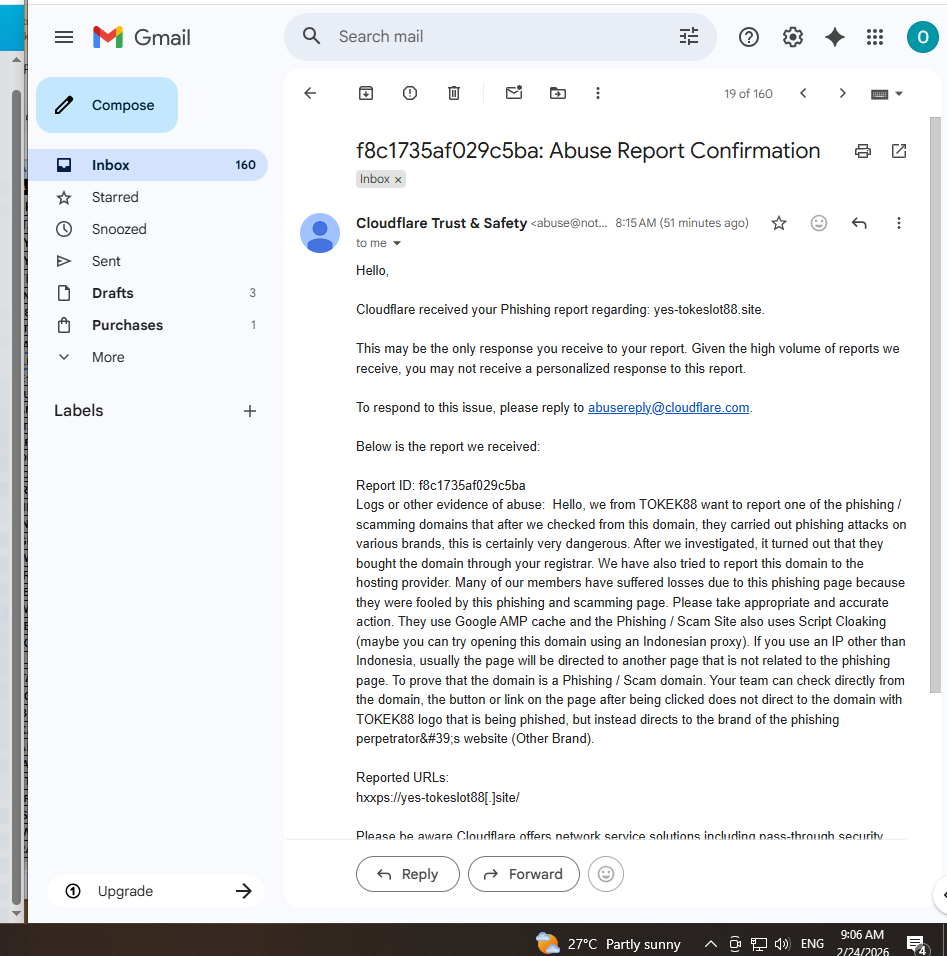Click the Compose button

107,105
